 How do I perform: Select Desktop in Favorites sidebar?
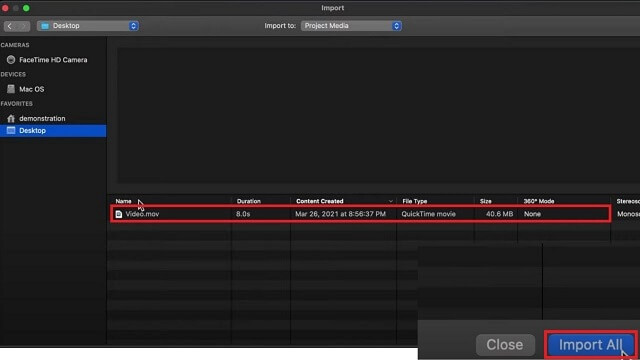pos(53,131)
